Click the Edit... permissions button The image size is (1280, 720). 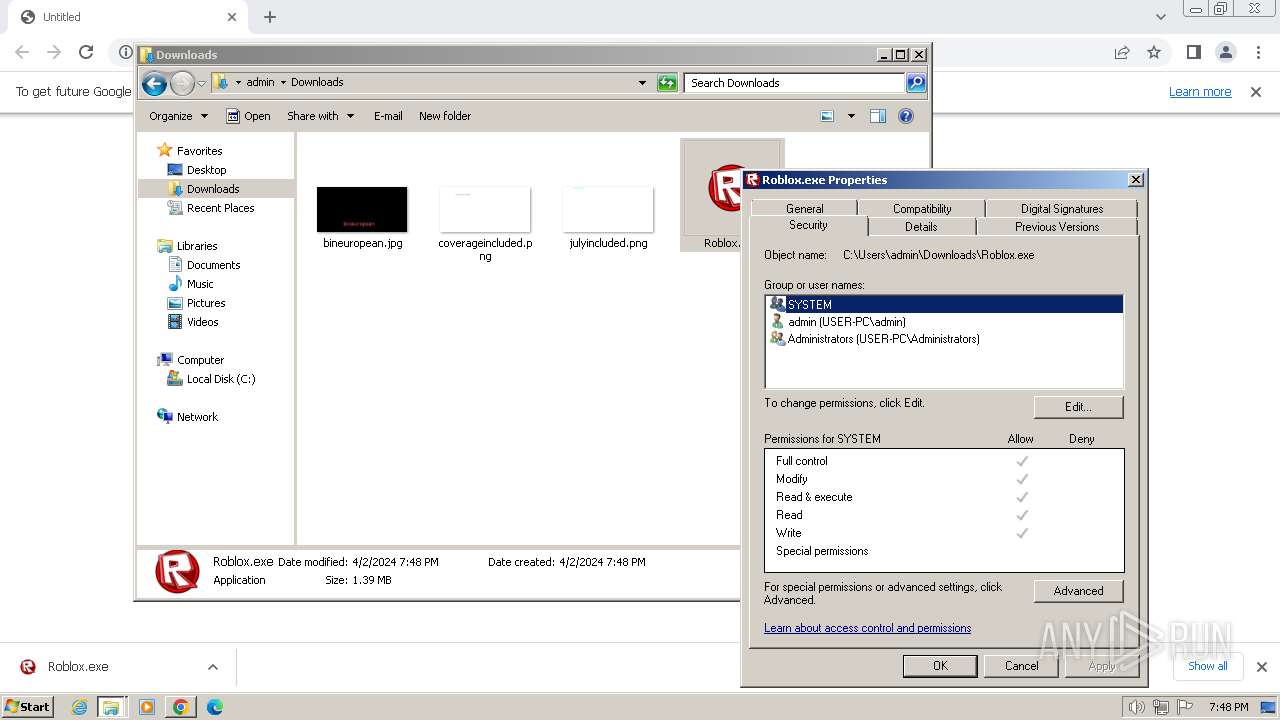(1078, 407)
